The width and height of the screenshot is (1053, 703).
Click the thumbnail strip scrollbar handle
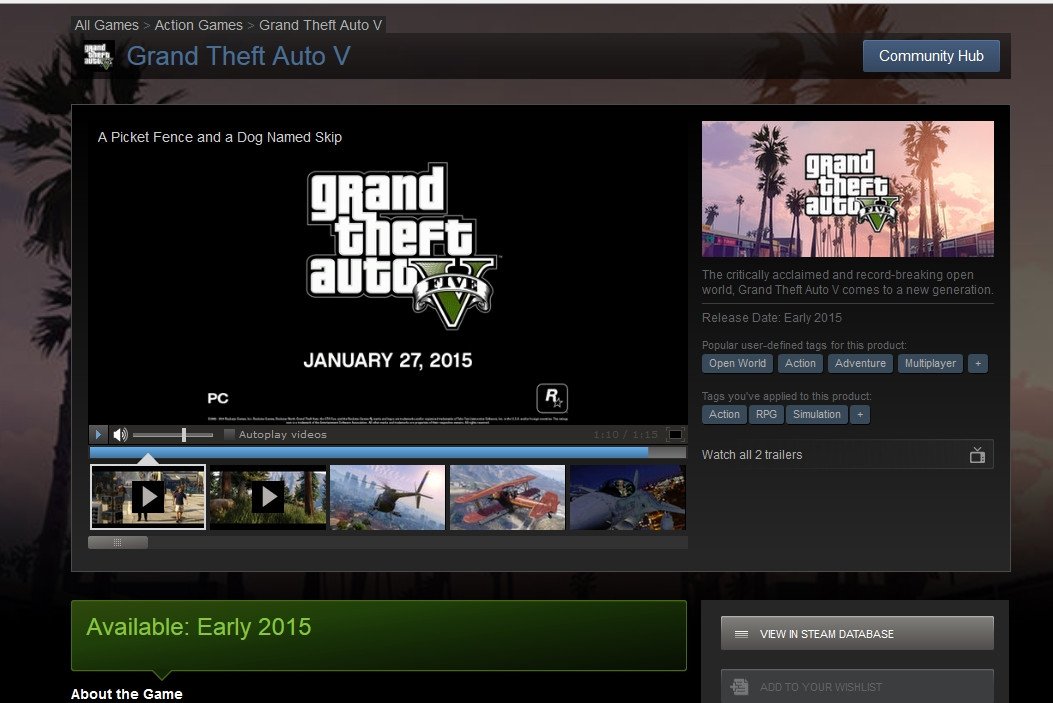[x=118, y=543]
